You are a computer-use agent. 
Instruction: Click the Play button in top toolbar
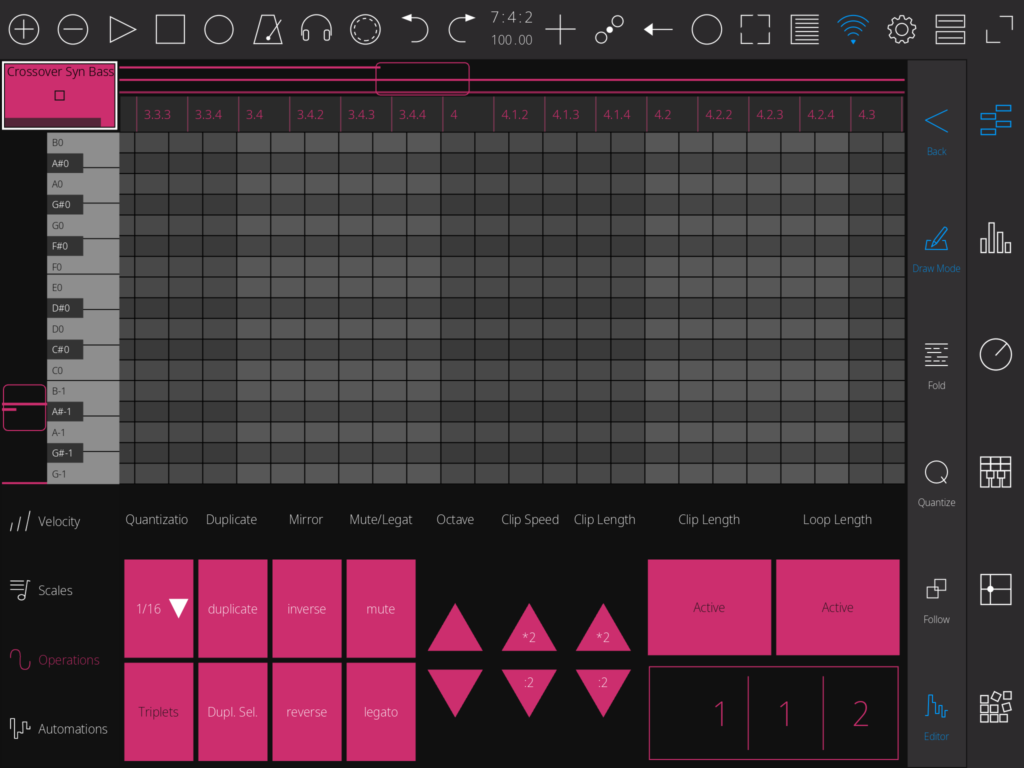122,30
